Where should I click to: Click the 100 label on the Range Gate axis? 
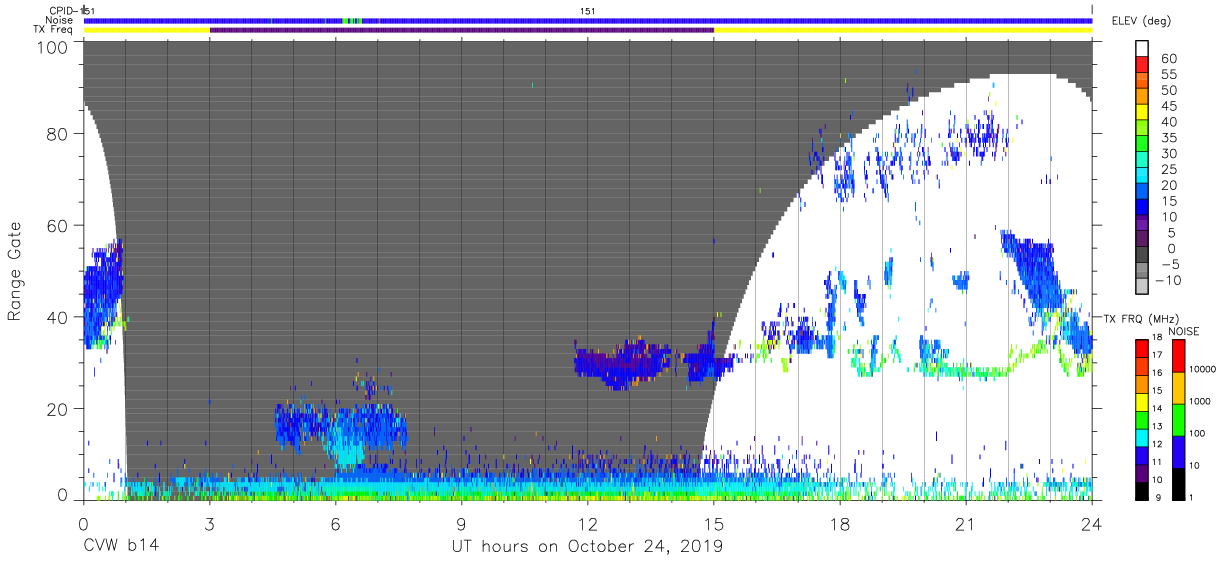53,47
